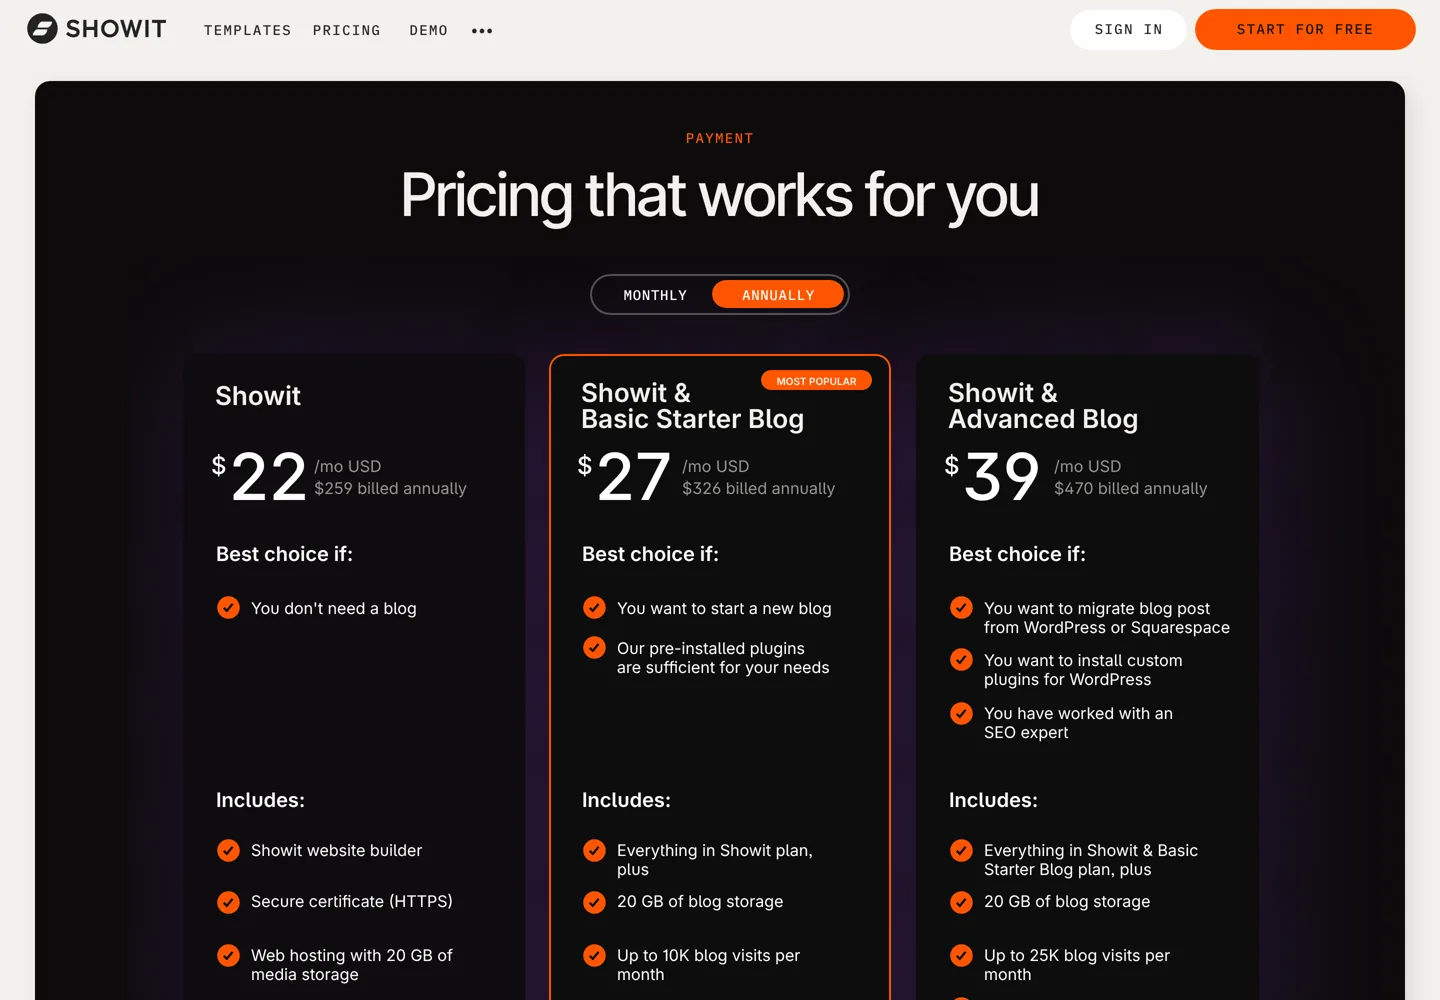Click the $22 price figure
Image resolution: width=1440 pixels, height=1000 pixels.
coord(259,476)
